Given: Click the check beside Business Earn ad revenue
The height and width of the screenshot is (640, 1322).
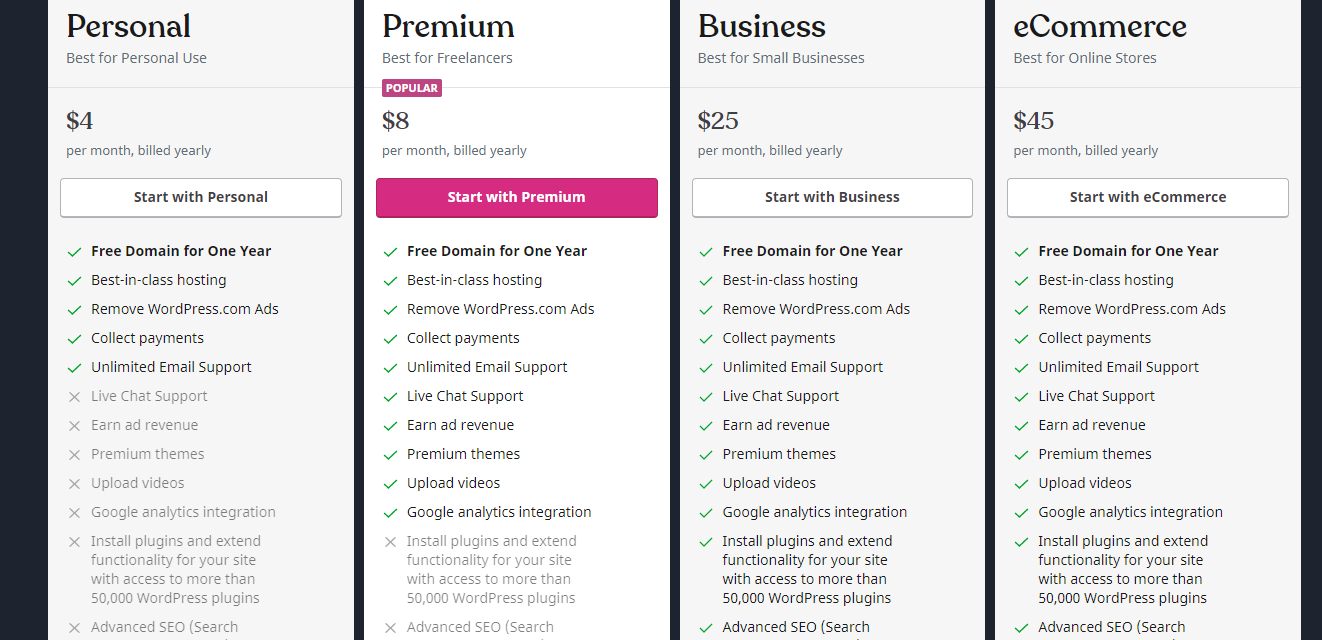Looking at the screenshot, I should click(706, 426).
